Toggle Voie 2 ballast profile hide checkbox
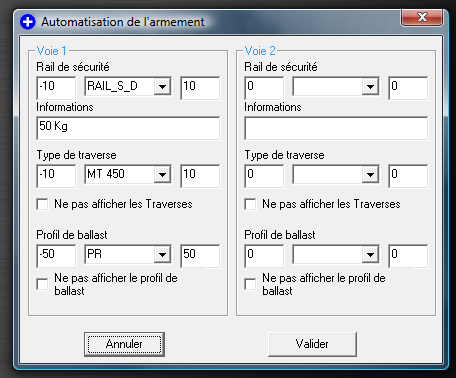Screen dimensions: 456x378 [x=250, y=284]
